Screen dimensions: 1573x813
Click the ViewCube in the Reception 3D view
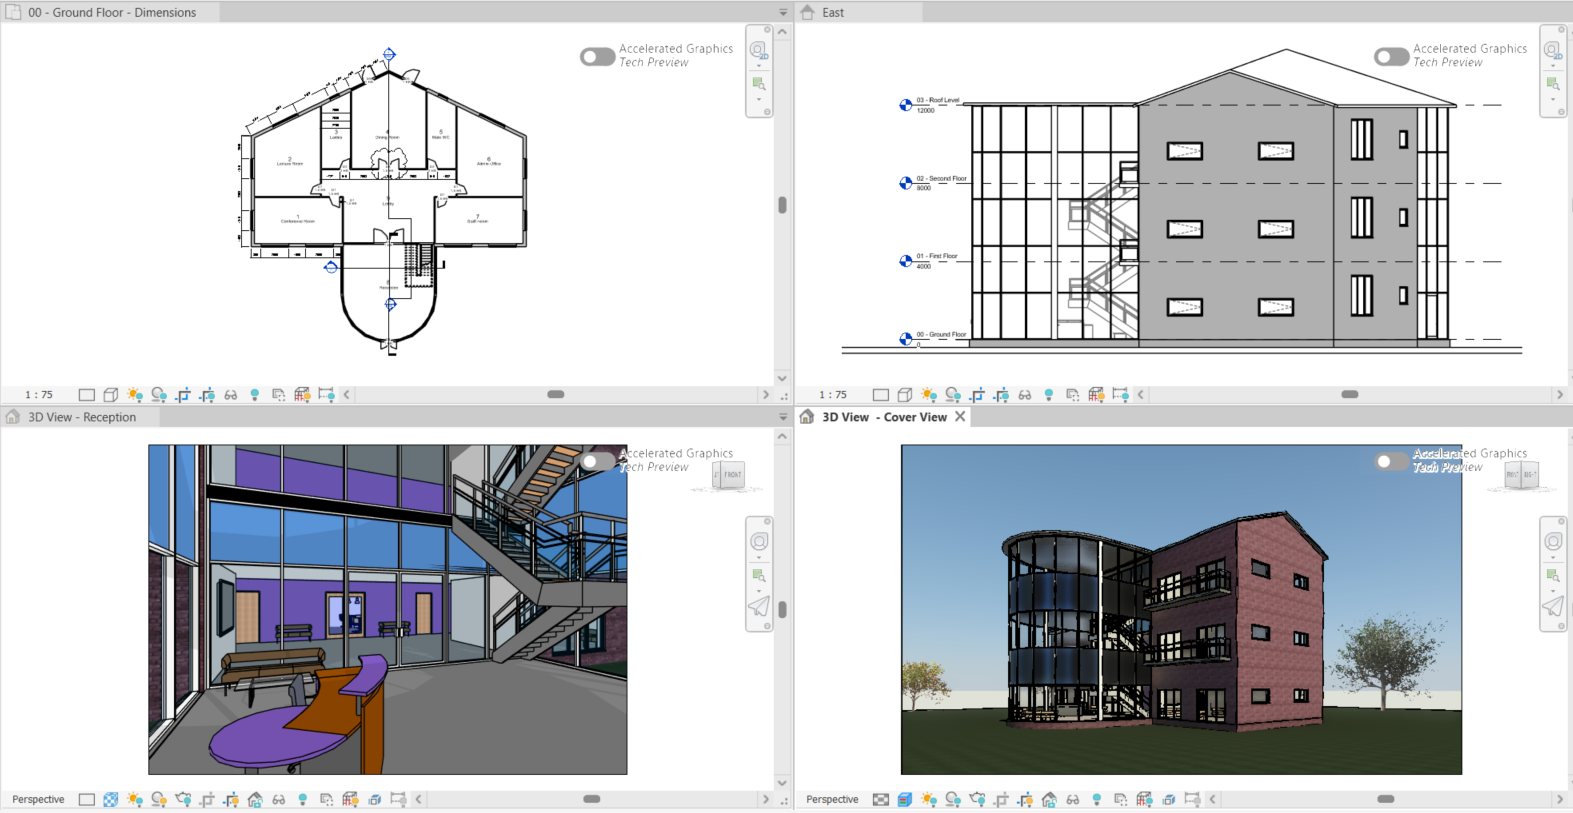pos(729,475)
